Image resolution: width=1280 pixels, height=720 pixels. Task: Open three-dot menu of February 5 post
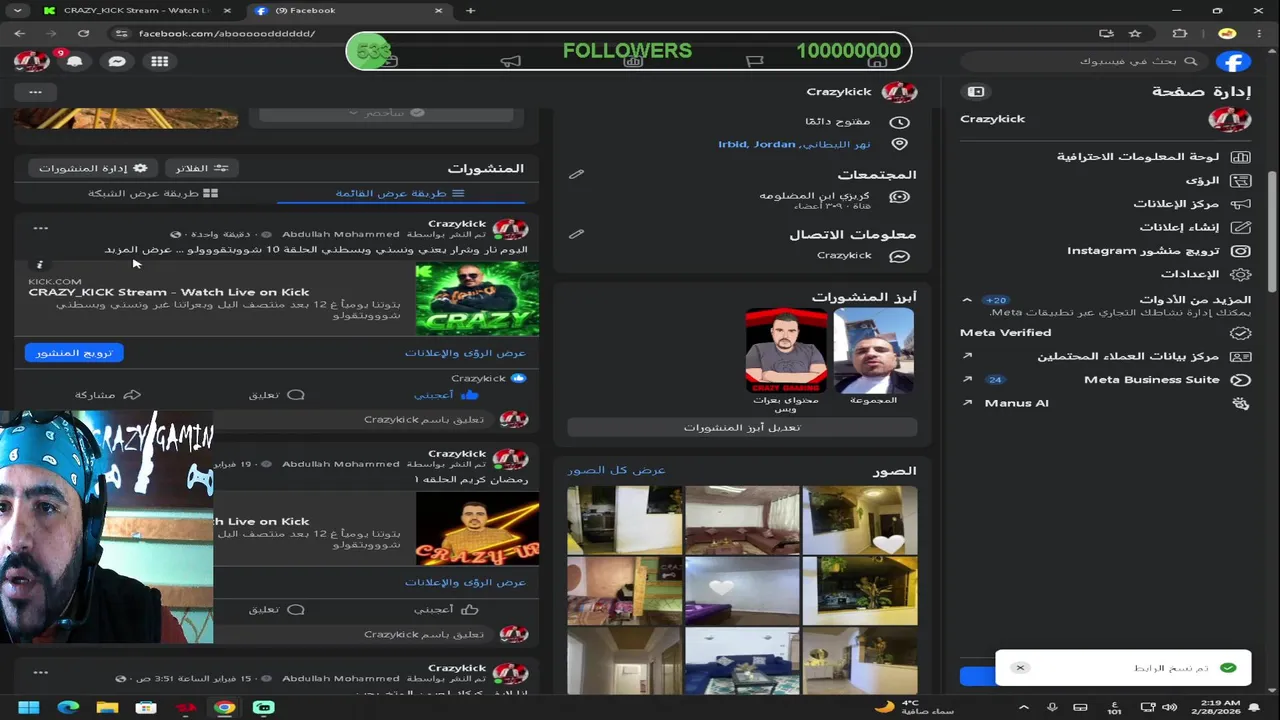tap(40, 672)
